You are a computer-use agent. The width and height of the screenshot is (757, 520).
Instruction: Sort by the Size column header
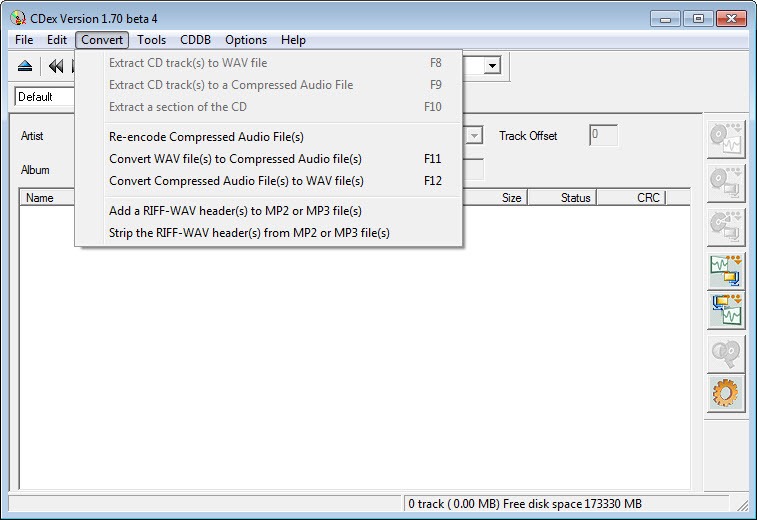point(495,197)
